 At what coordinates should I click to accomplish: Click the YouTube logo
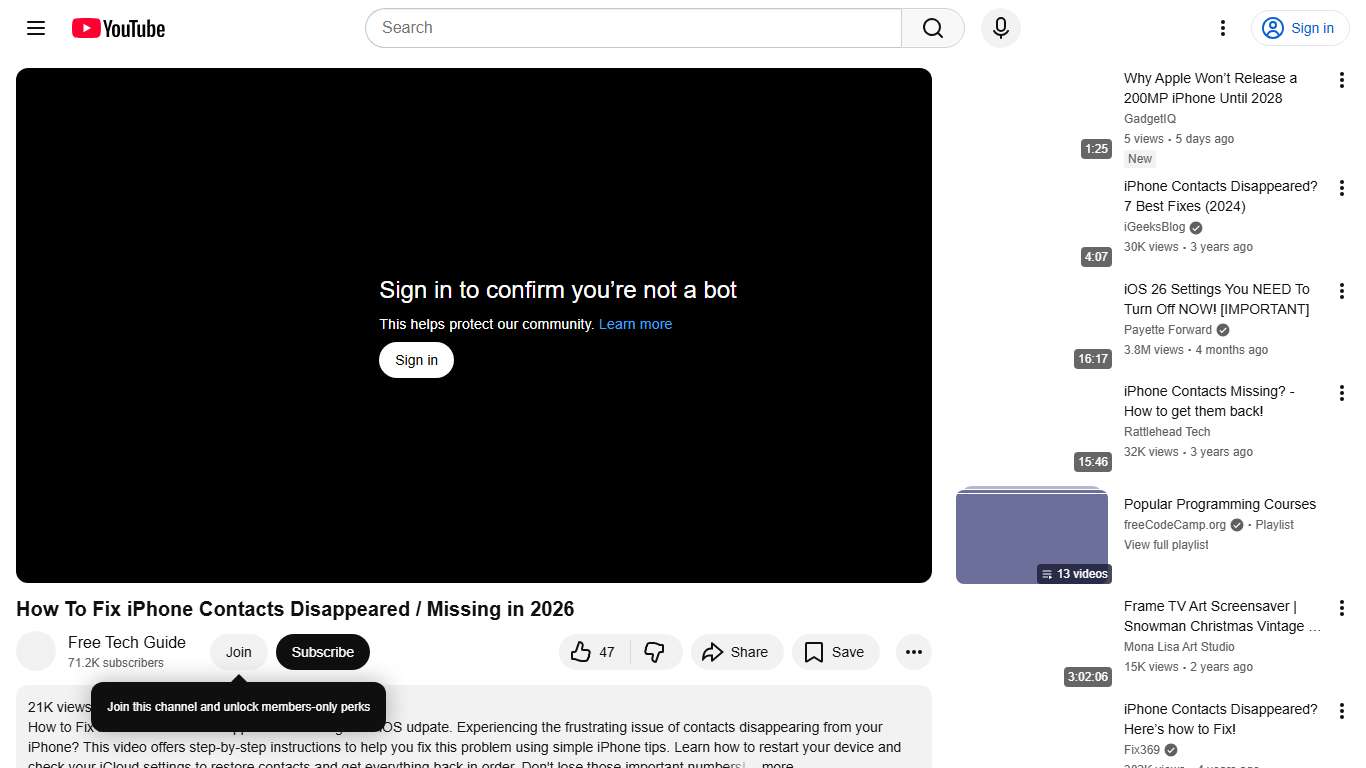coord(117,28)
